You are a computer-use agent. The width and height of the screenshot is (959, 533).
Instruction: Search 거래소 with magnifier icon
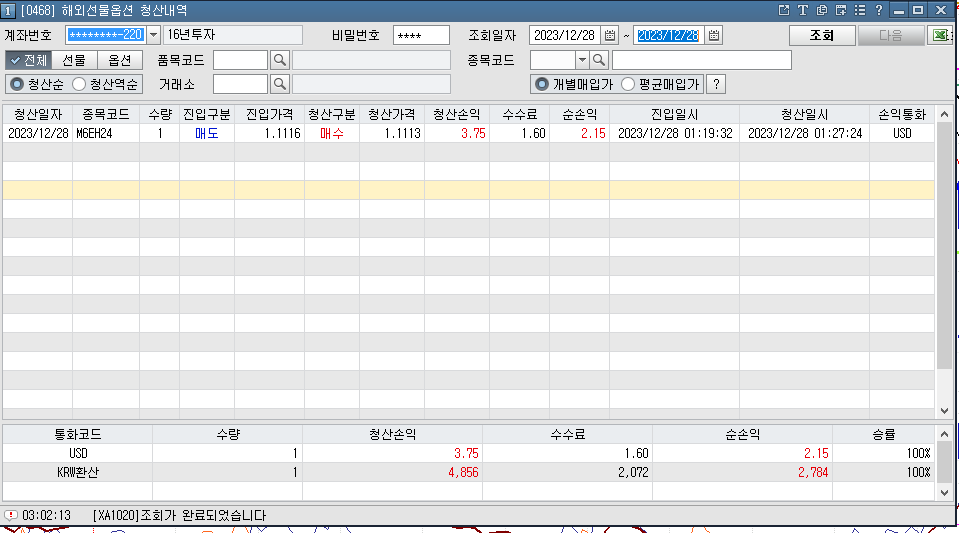tap(280, 84)
